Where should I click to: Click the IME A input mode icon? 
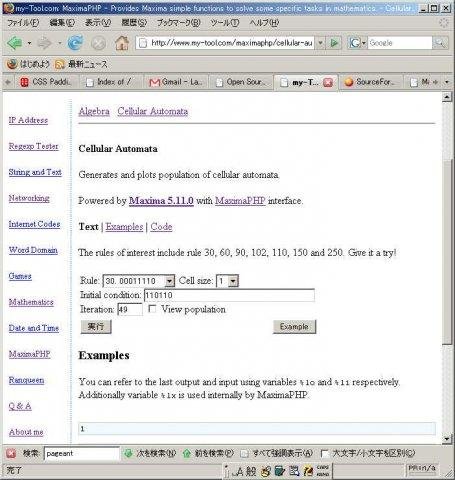coord(239,471)
